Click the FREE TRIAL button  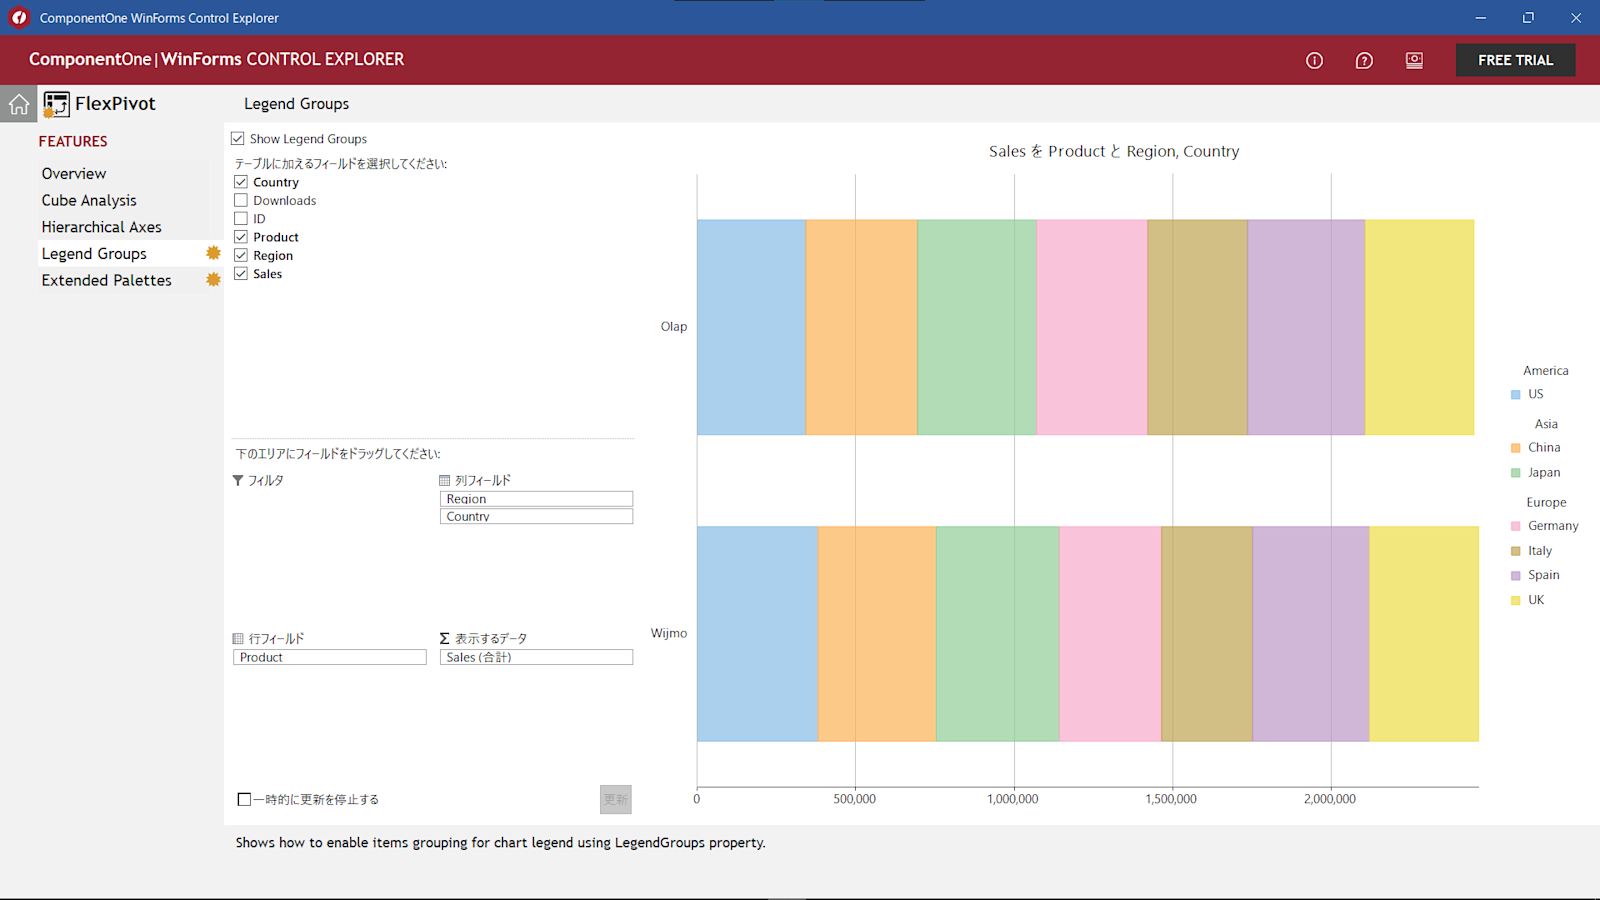[1515, 60]
